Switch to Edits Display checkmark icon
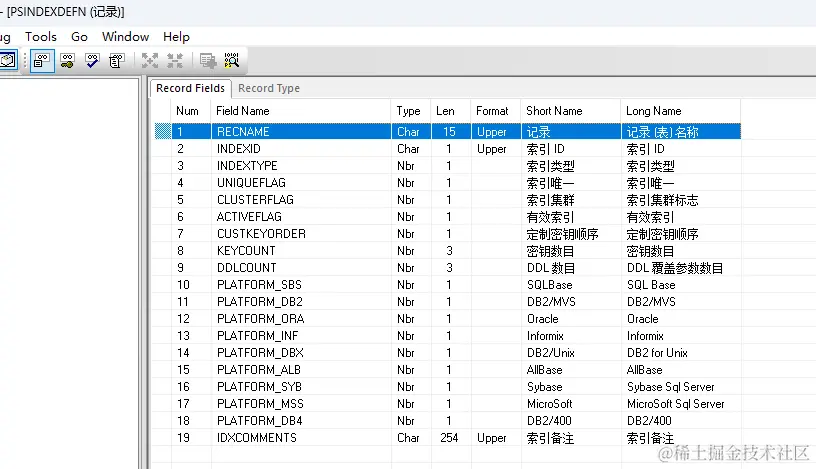This screenshot has height=469, width=816. pos(92,61)
